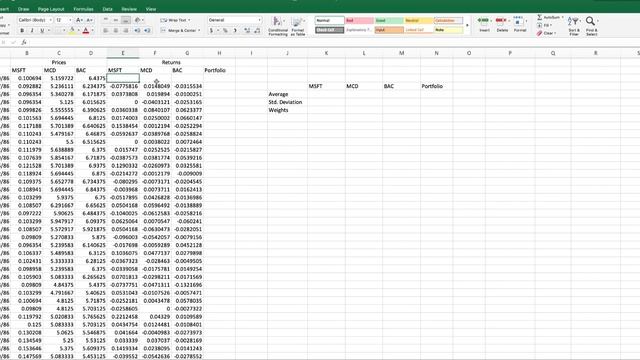The image size is (640, 360).
Task: Apply the Input cell style
Action: [x=389, y=30]
